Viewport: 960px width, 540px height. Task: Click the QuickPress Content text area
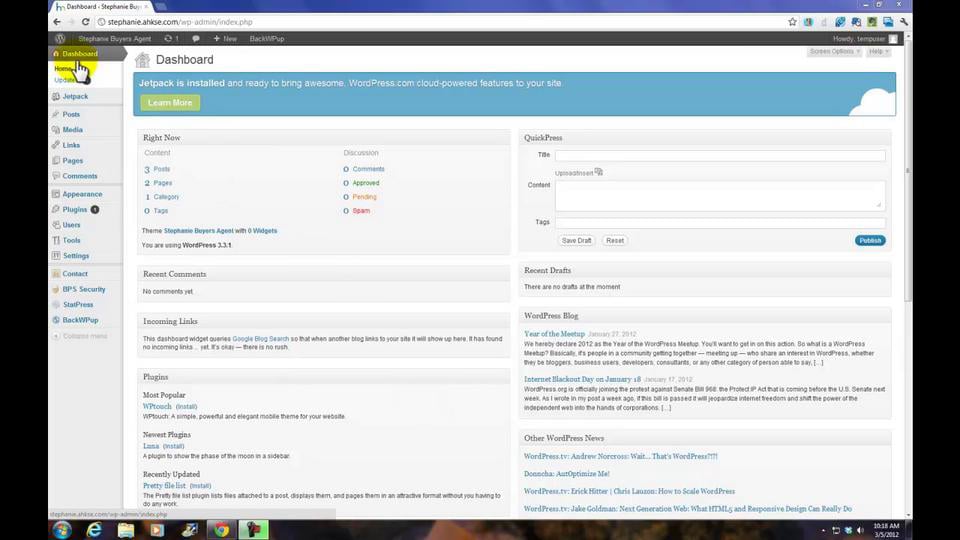[720, 196]
